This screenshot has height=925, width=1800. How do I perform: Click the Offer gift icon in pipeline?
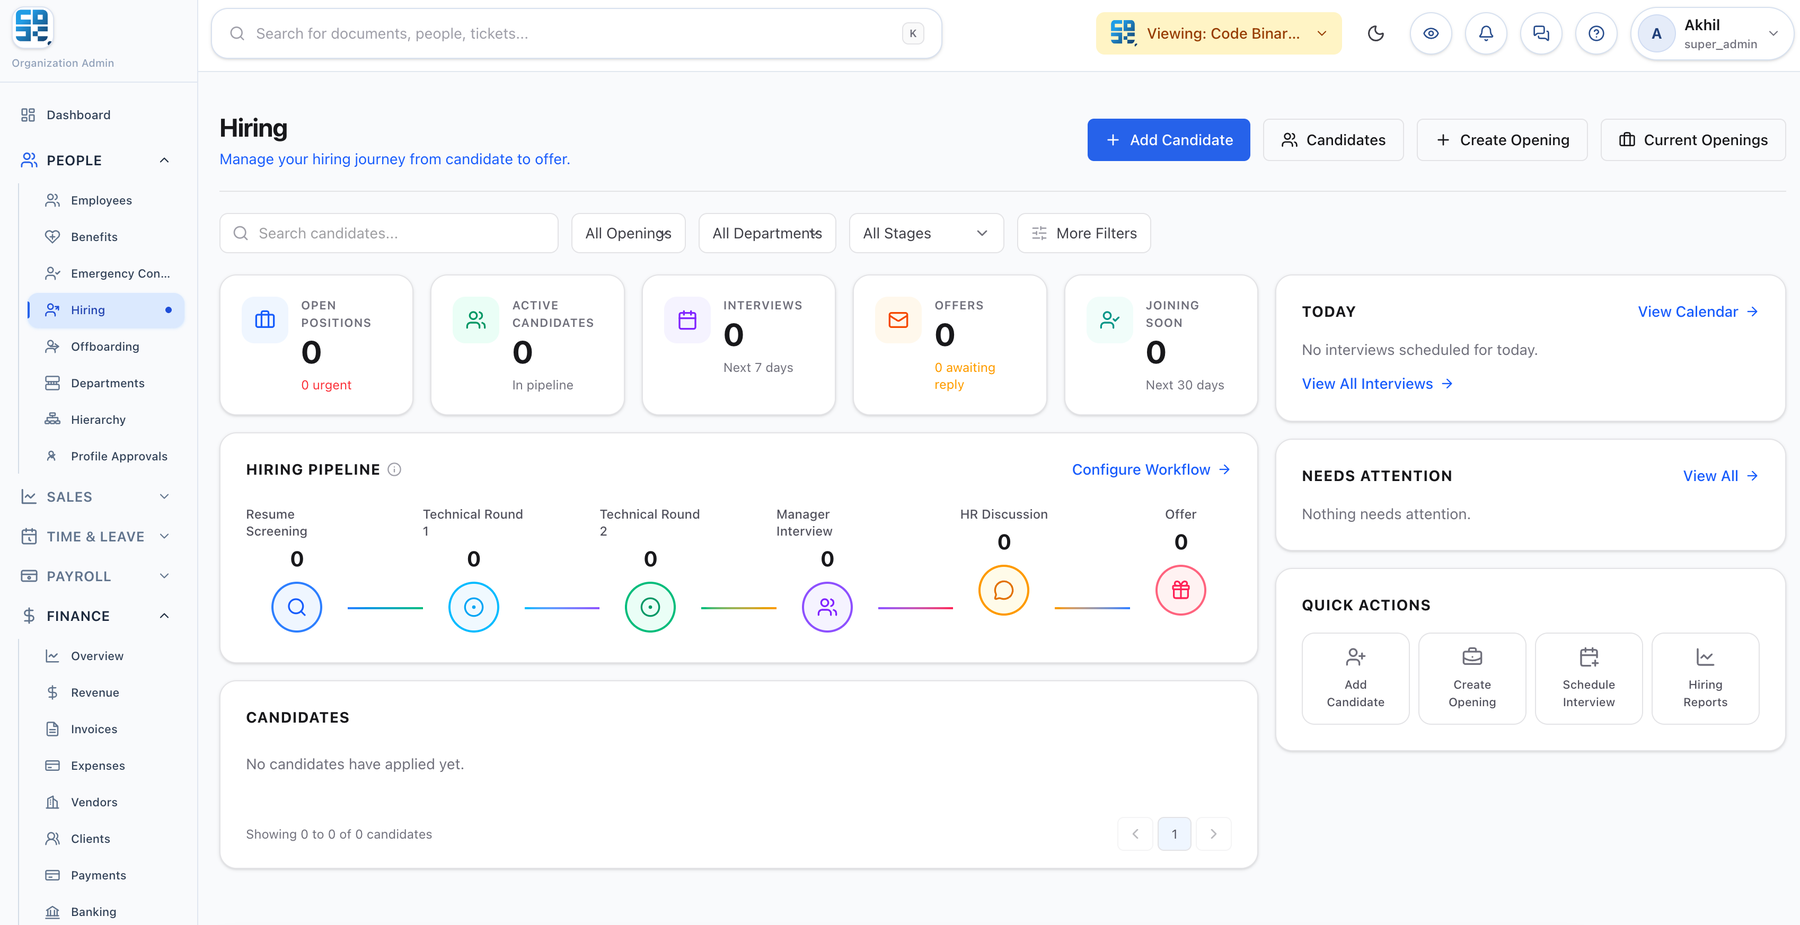pos(1181,590)
